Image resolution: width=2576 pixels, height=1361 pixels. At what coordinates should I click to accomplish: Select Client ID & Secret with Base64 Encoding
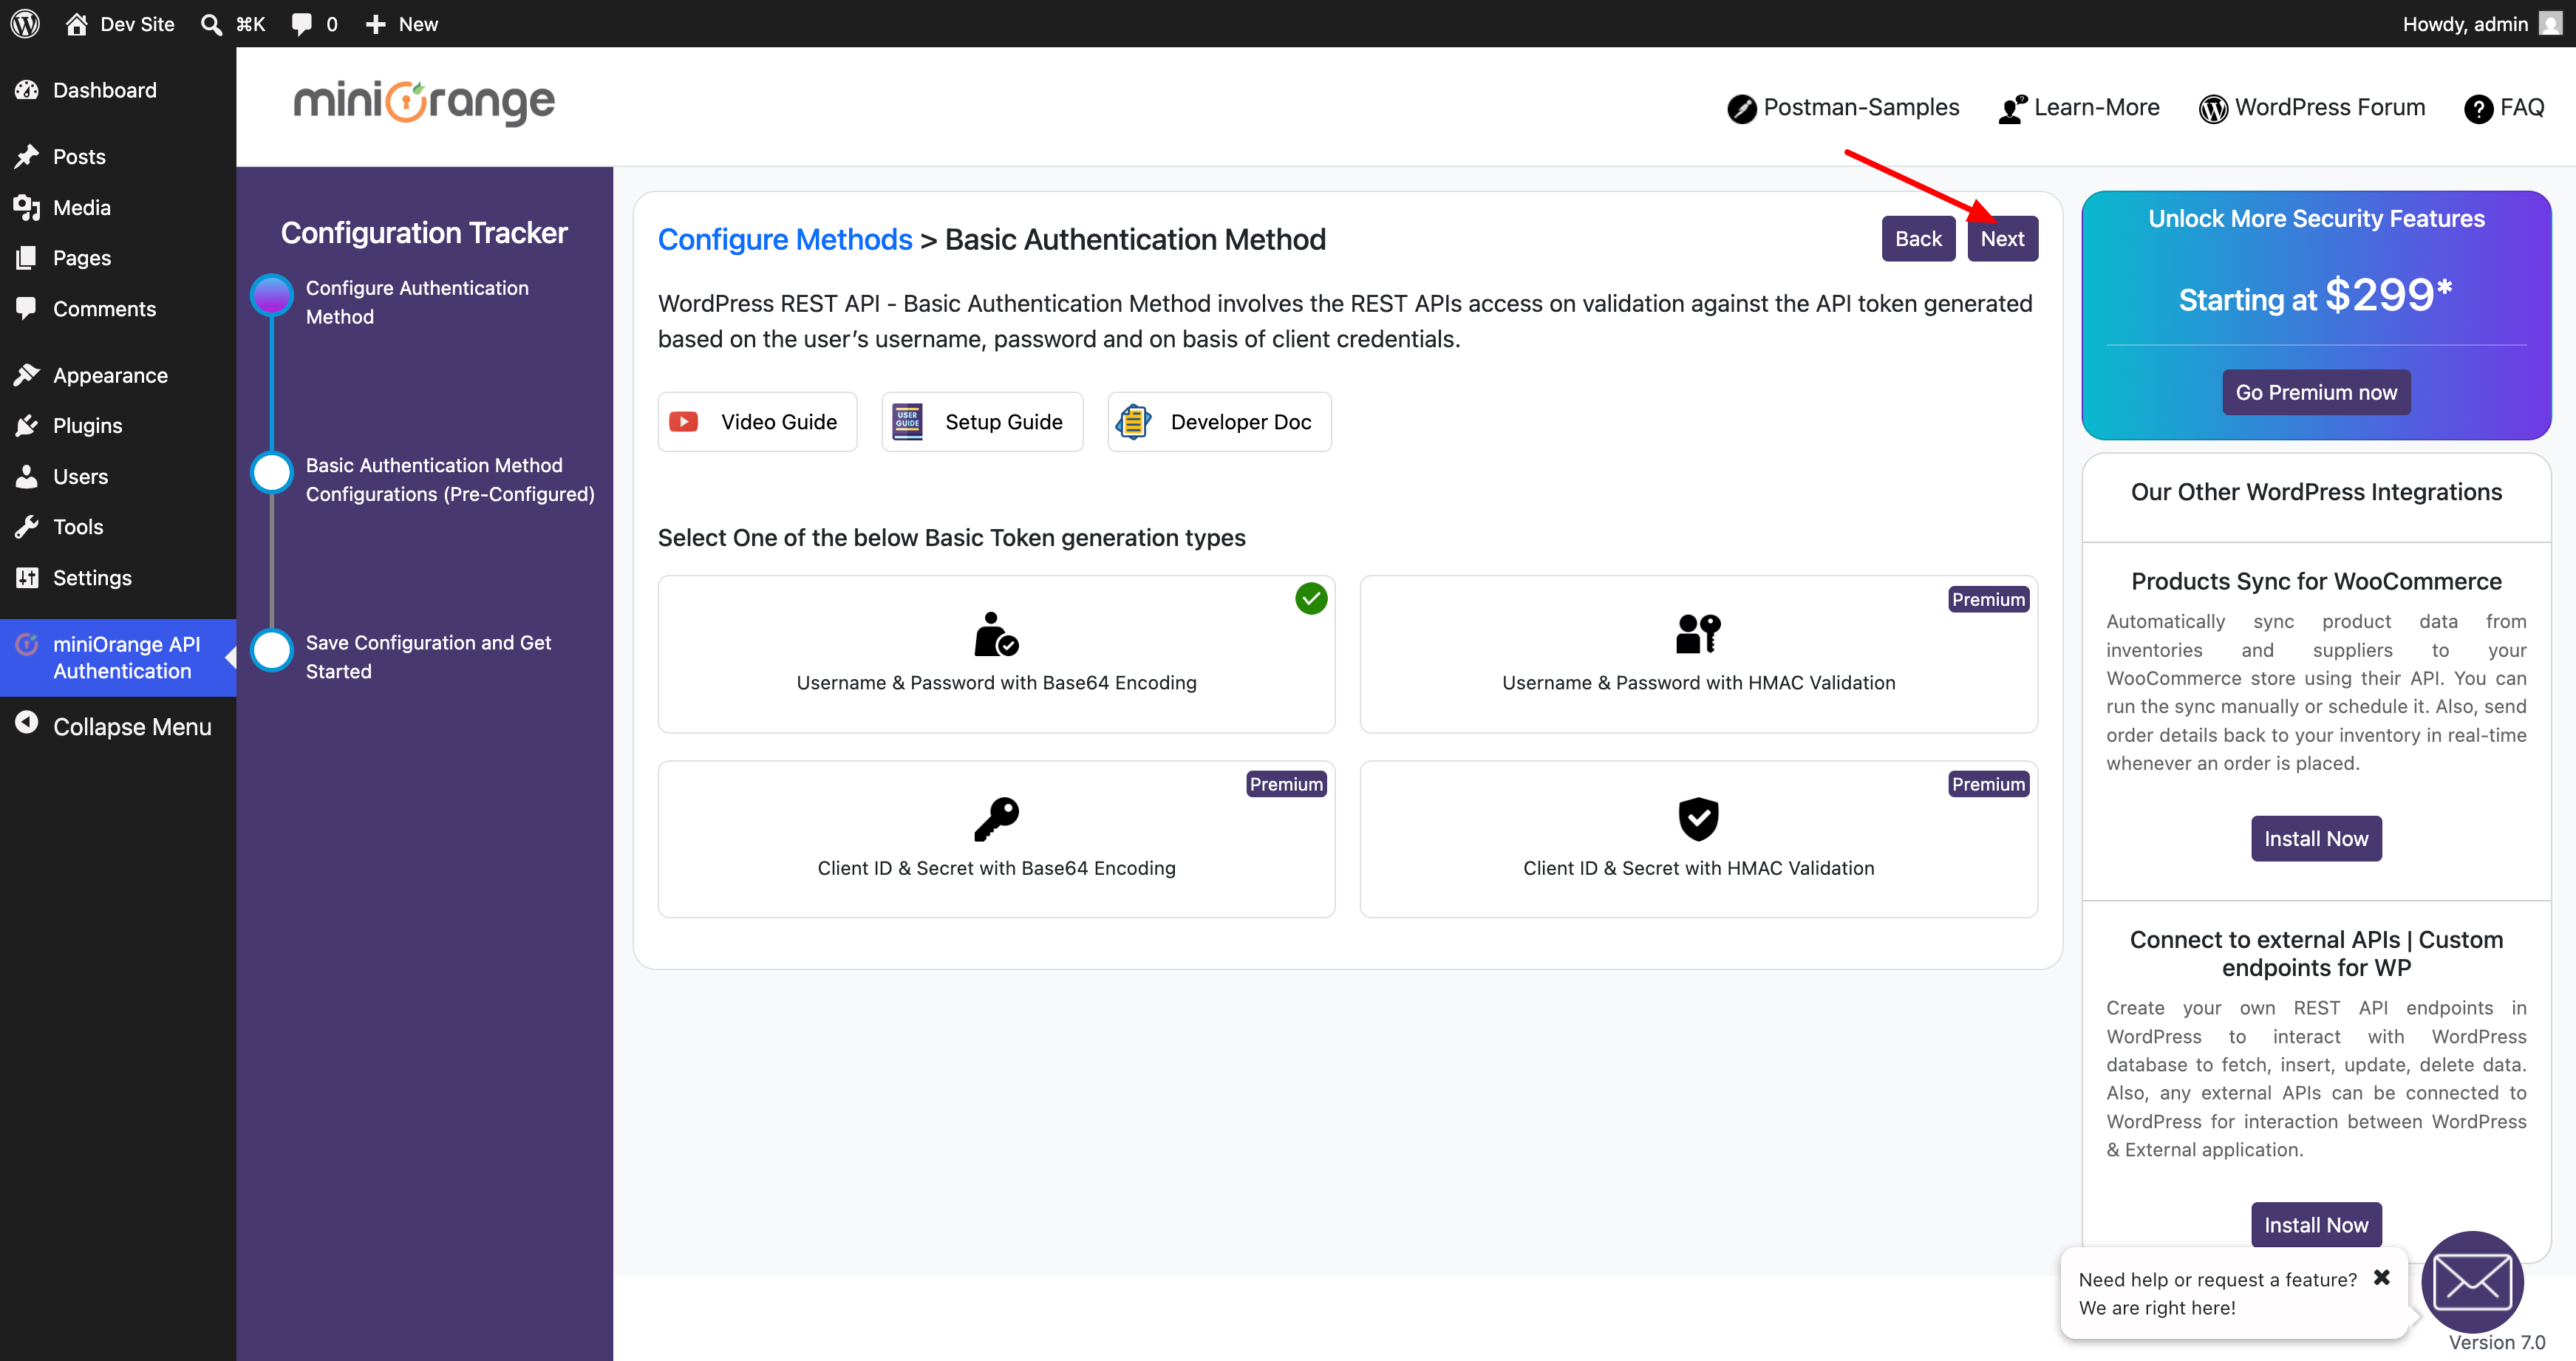[996, 839]
